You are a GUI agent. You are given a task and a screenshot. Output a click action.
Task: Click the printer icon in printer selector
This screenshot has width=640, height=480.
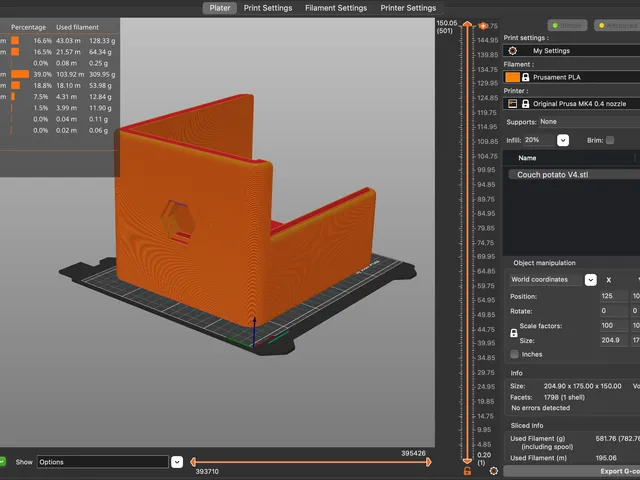tap(512, 104)
